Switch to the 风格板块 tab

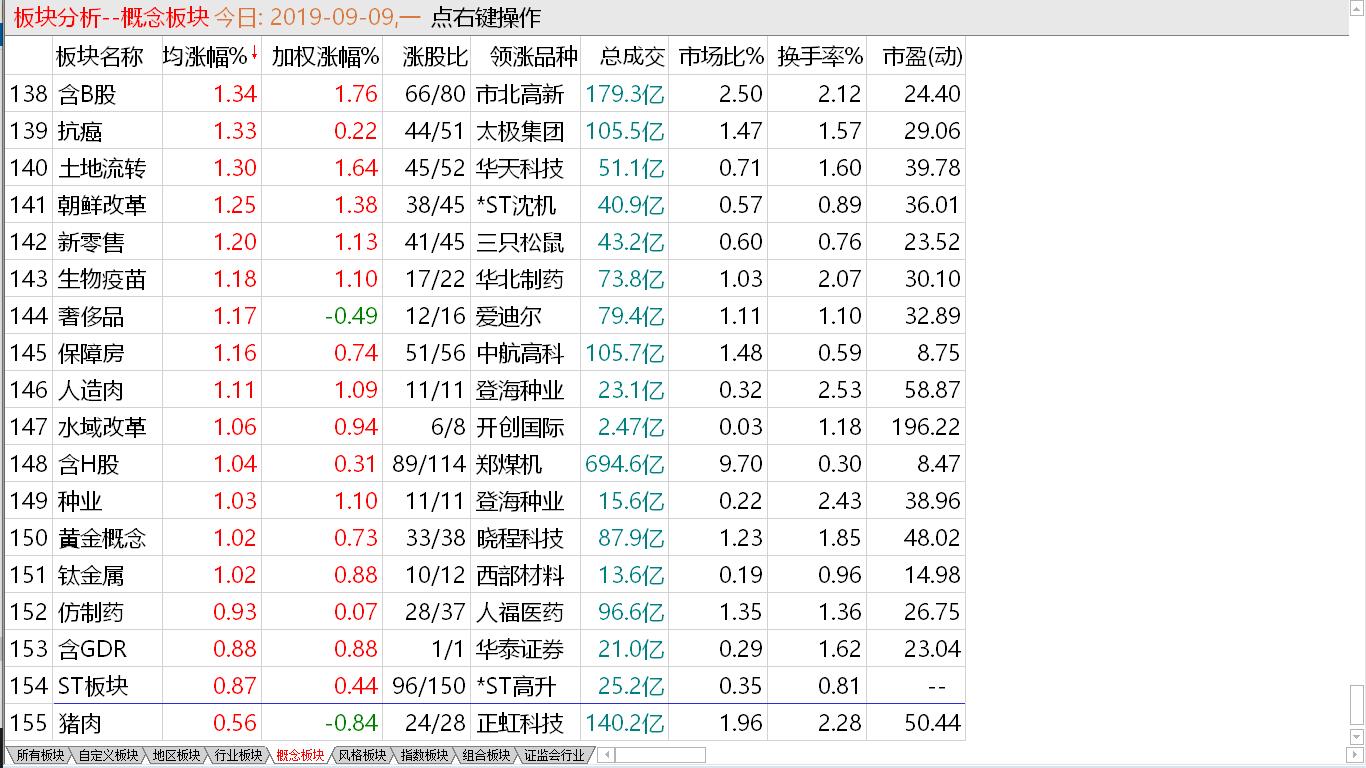pos(362,756)
